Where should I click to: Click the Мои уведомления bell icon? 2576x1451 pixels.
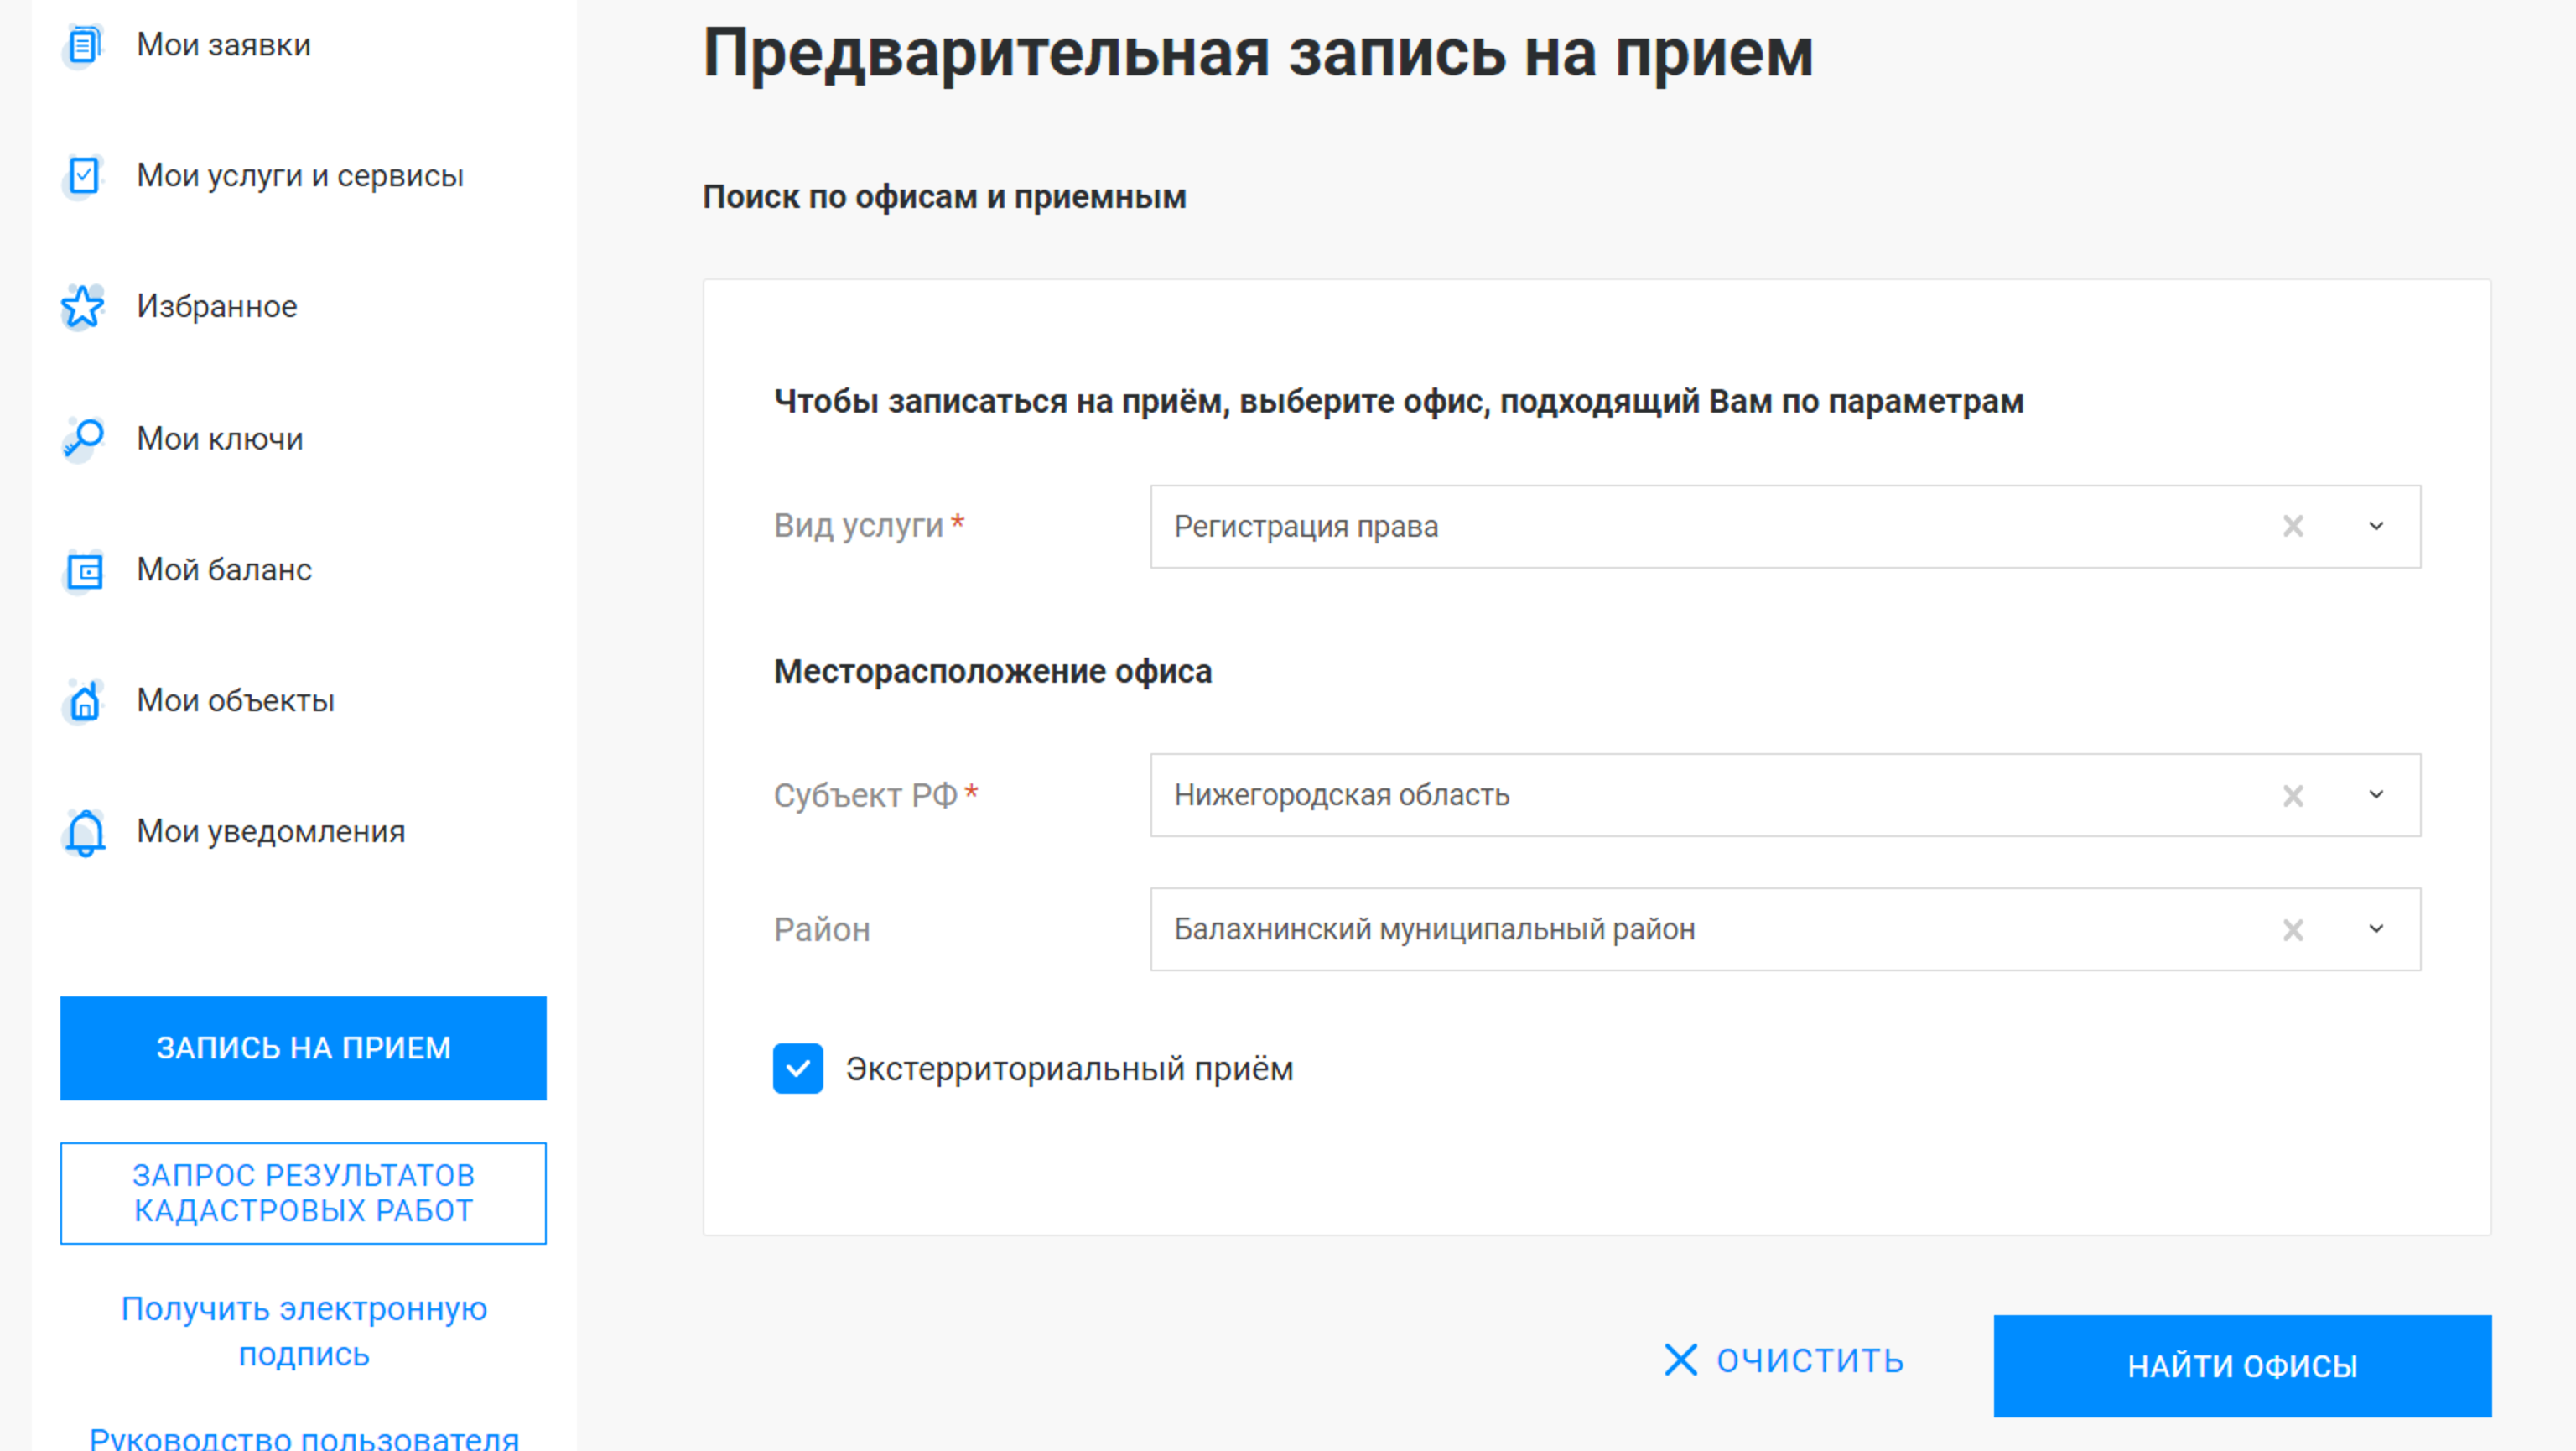tap(84, 832)
